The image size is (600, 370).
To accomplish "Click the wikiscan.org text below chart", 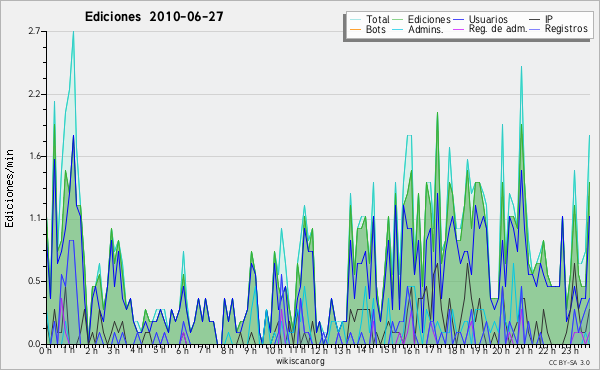I will point(300,361).
